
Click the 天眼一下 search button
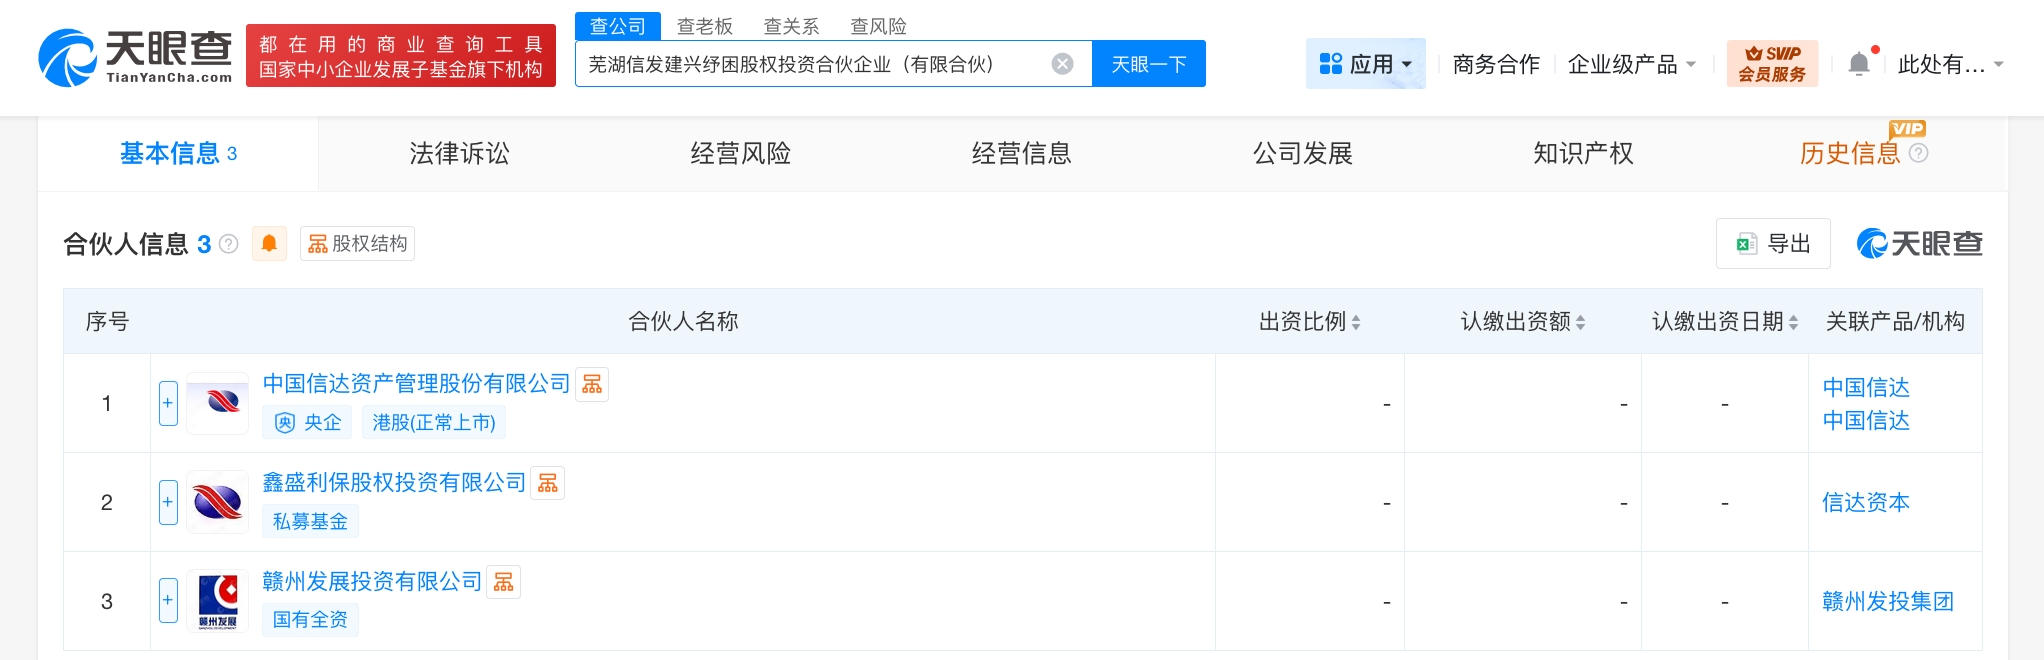(1148, 64)
